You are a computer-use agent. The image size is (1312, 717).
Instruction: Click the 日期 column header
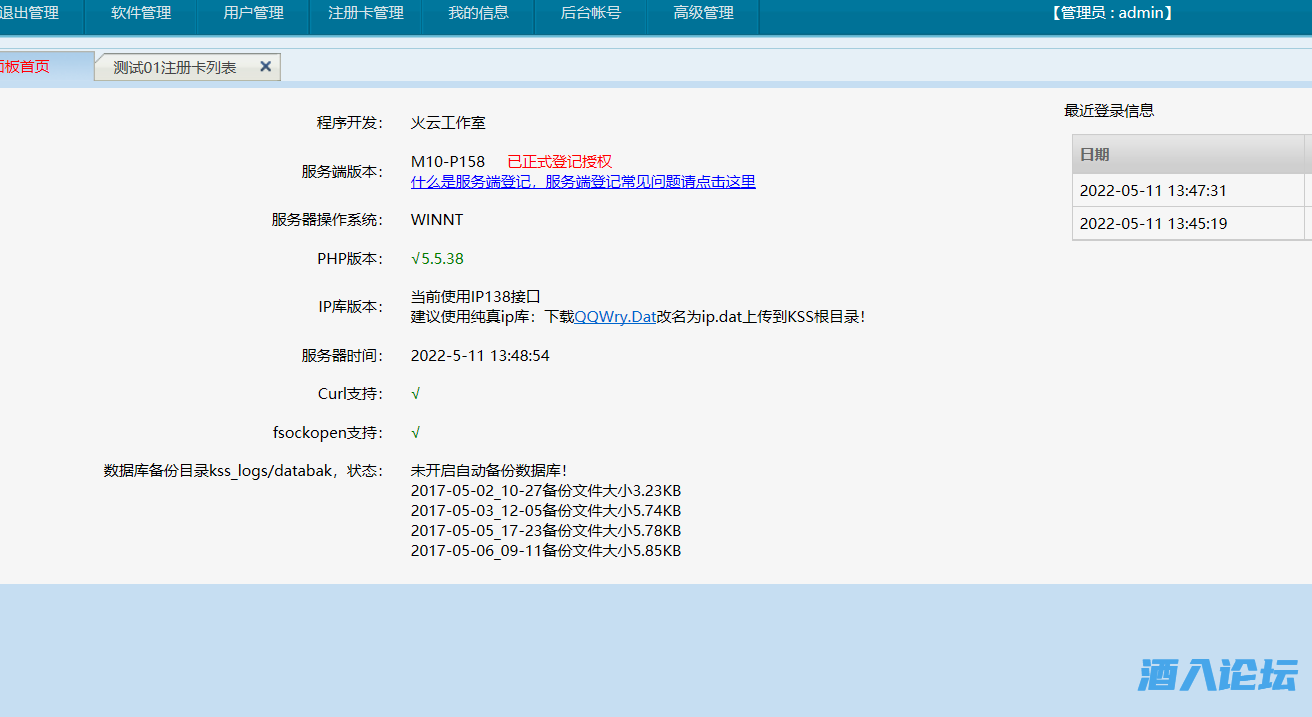tap(1095, 155)
